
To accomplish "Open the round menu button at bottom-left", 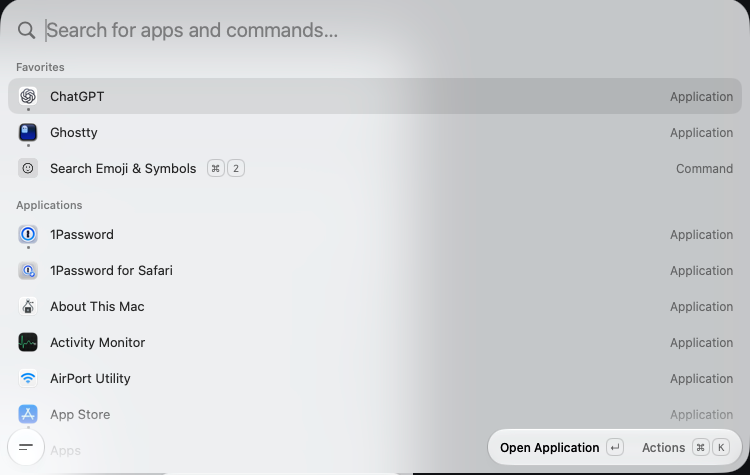I will 26,447.
